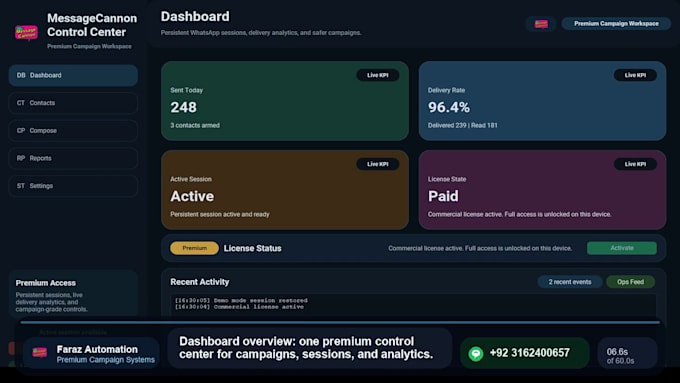Click the Dashboard overview caption text

point(306,348)
